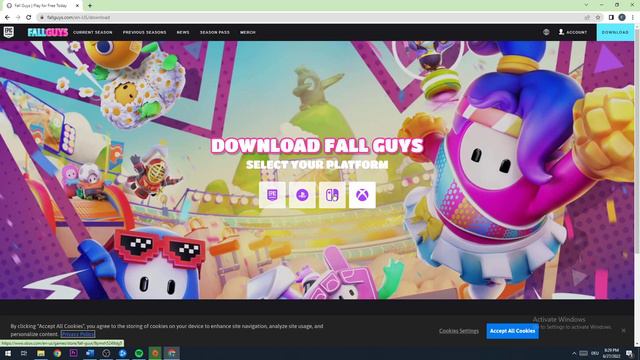
Task: Click the cyan Download button
Action: coord(615,32)
